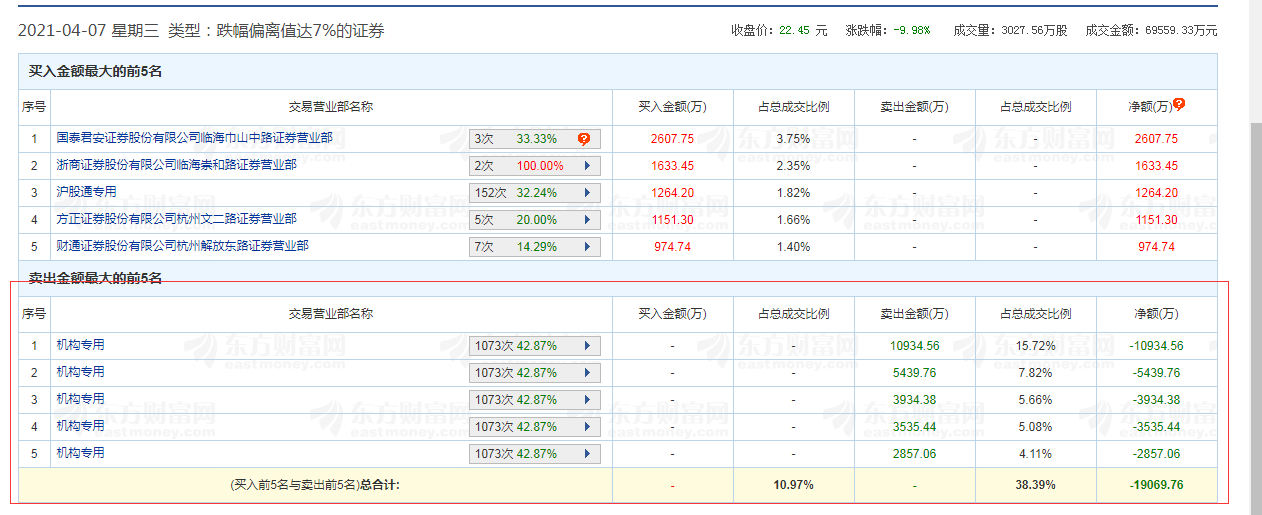Click the 卖出金额(万) header in the sell table

pos(914,314)
